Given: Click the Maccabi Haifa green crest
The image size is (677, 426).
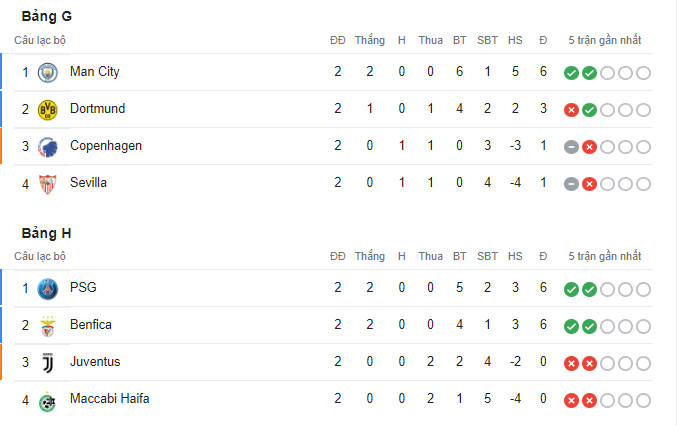Looking at the screenshot, I should pos(47,401).
